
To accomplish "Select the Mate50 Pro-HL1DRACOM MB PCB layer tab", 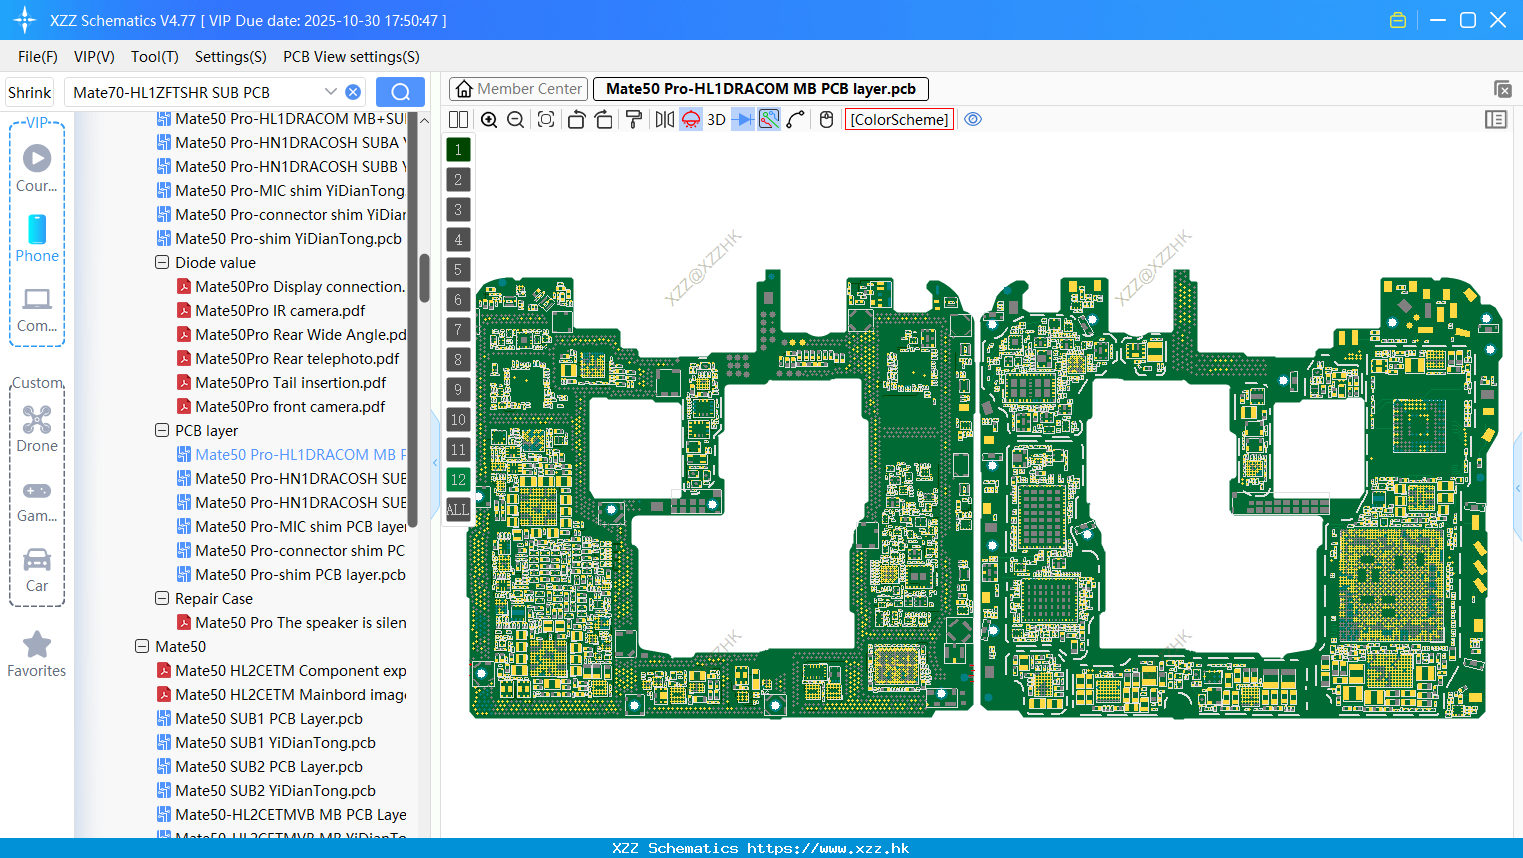I will [761, 89].
